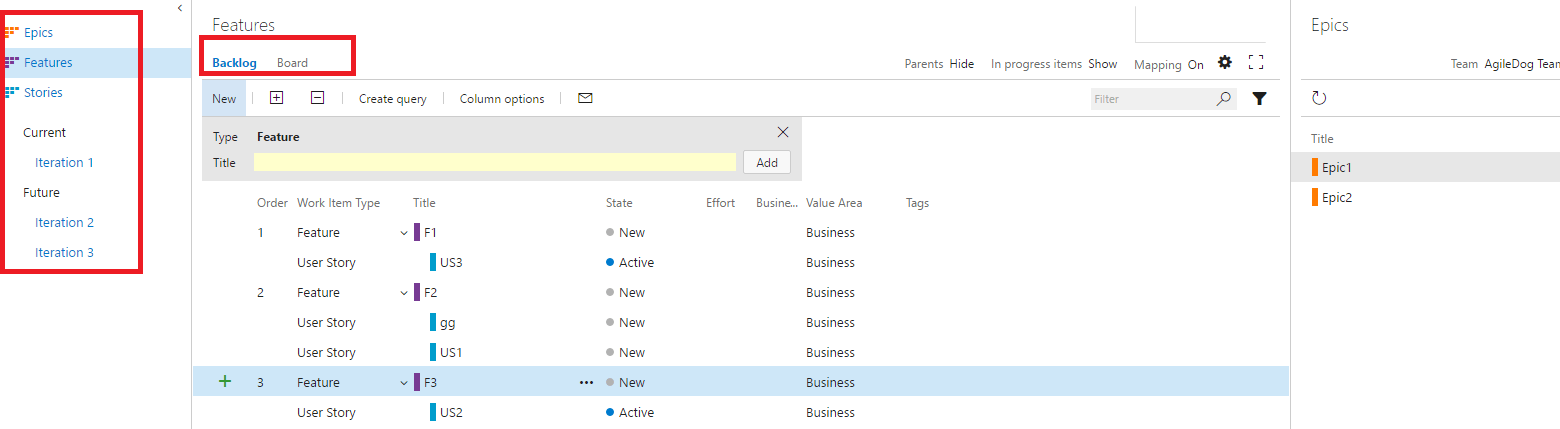Add child with green plus on F3

point(225,381)
